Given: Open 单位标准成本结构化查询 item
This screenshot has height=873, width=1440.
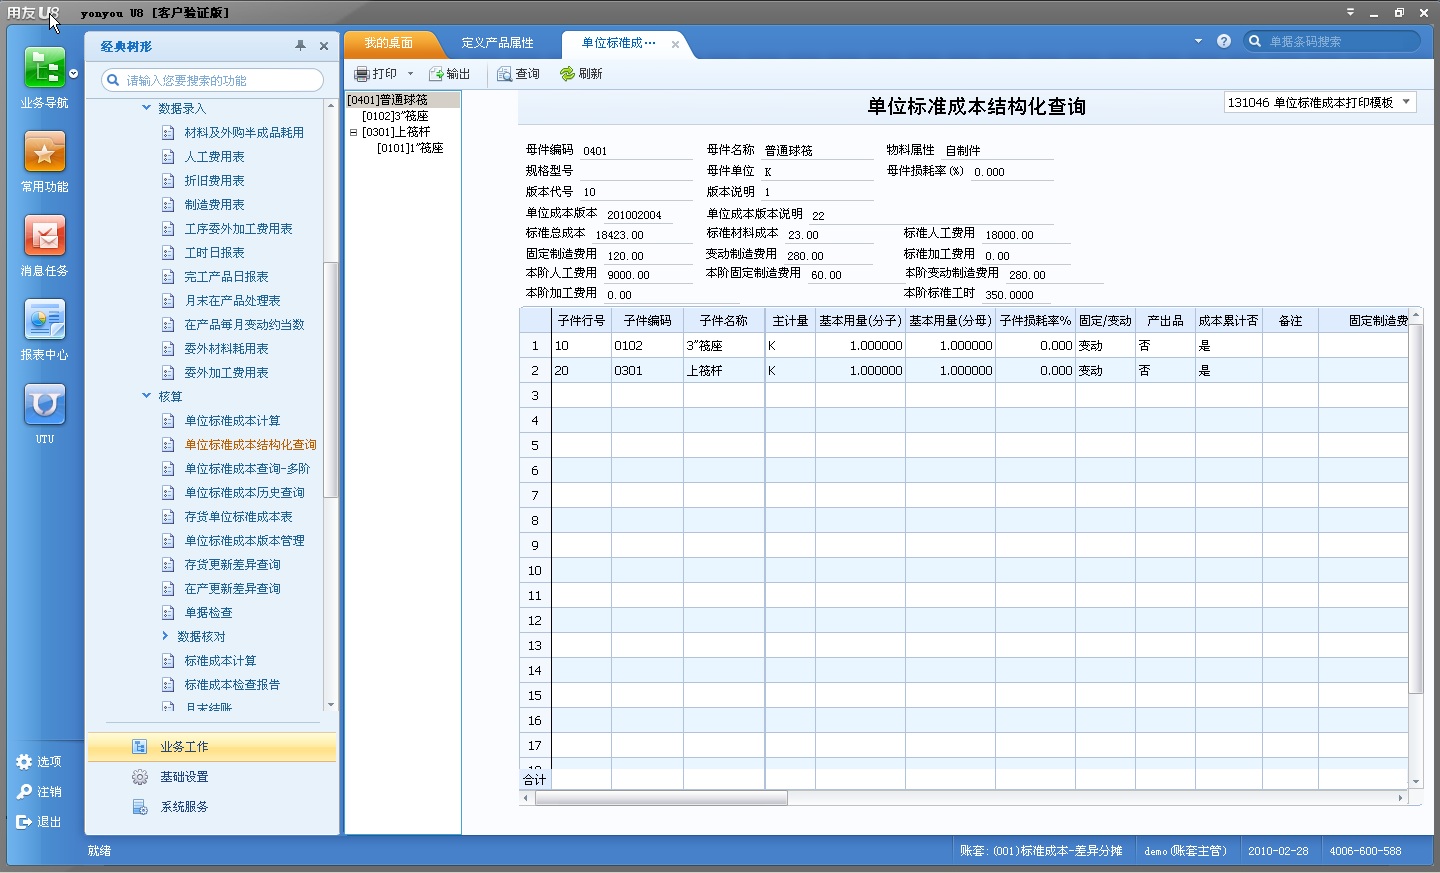Looking at the screenshot, I should pos(250,444).
